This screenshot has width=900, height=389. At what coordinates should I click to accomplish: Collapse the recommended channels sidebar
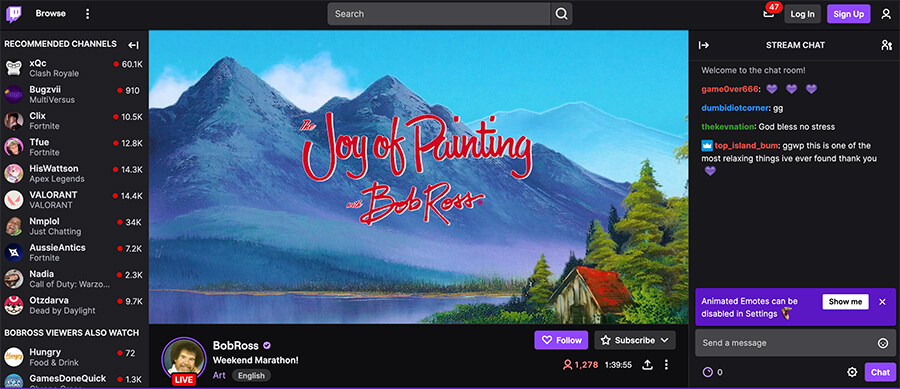tap(134, 45)
